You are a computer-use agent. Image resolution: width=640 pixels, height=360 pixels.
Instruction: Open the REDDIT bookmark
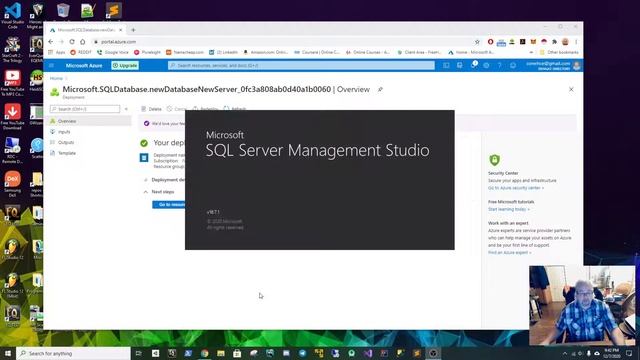coord(80,52)
